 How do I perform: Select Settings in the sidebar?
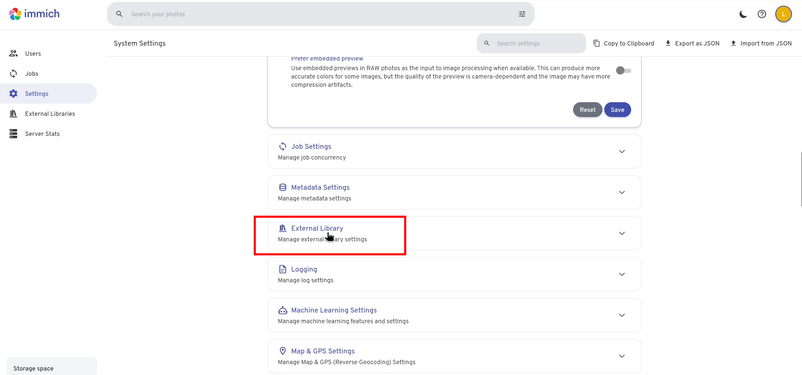[x=48, y=94]
